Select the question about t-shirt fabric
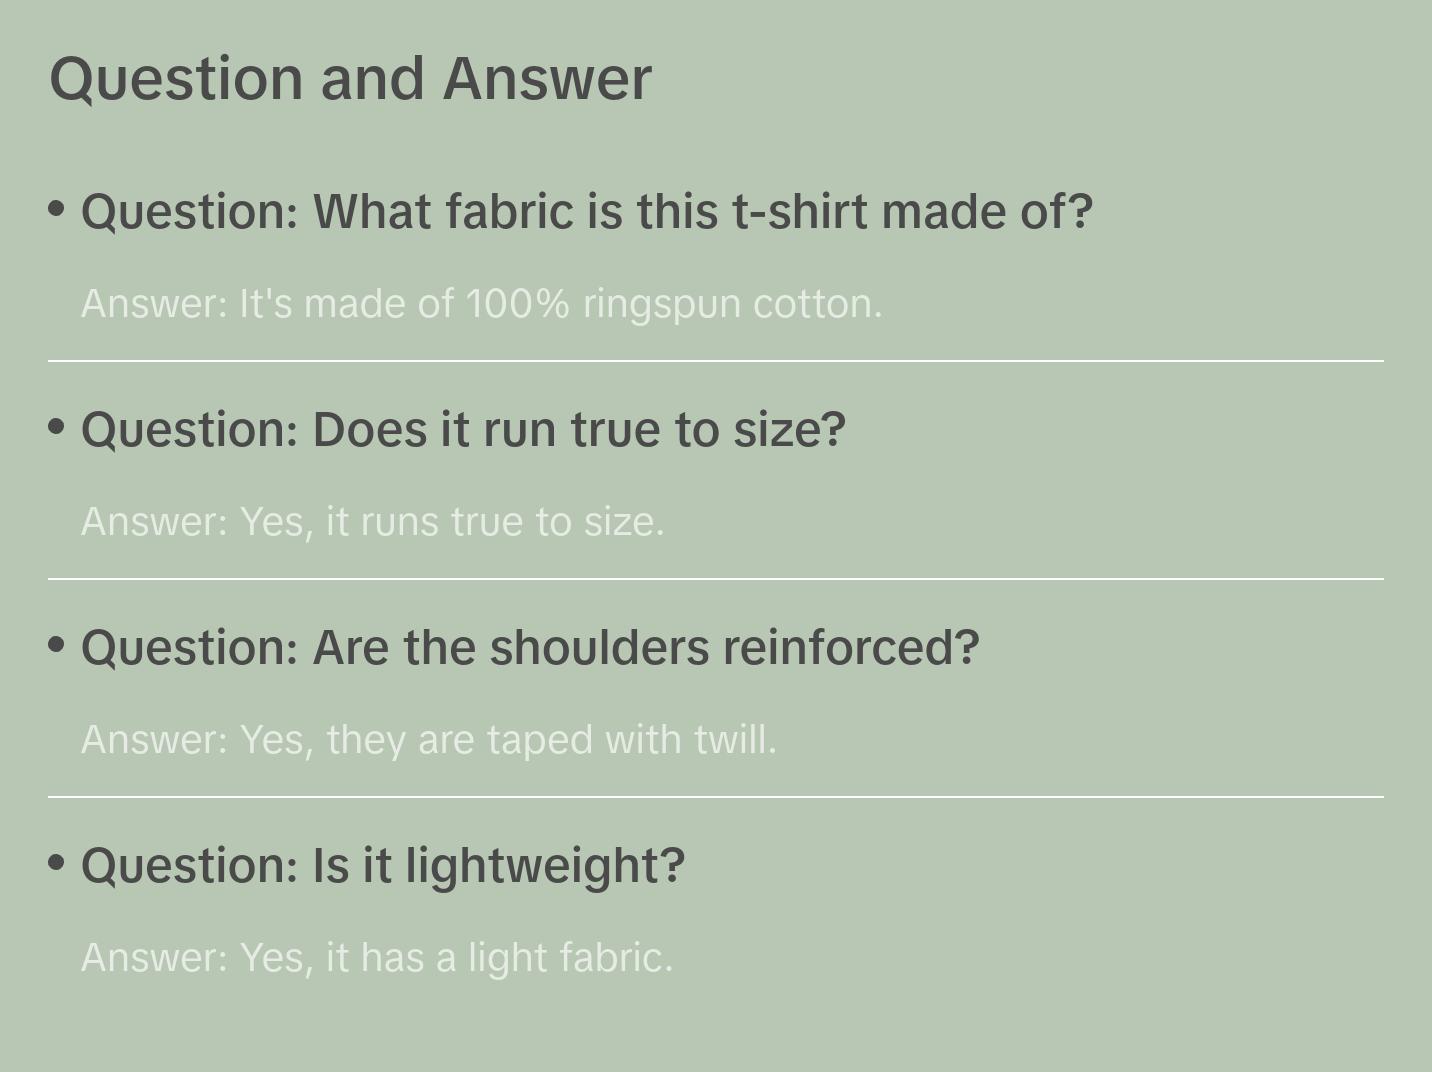Screen dimensions: 1432x1072 pyautogui.click(x=586, y=212)
